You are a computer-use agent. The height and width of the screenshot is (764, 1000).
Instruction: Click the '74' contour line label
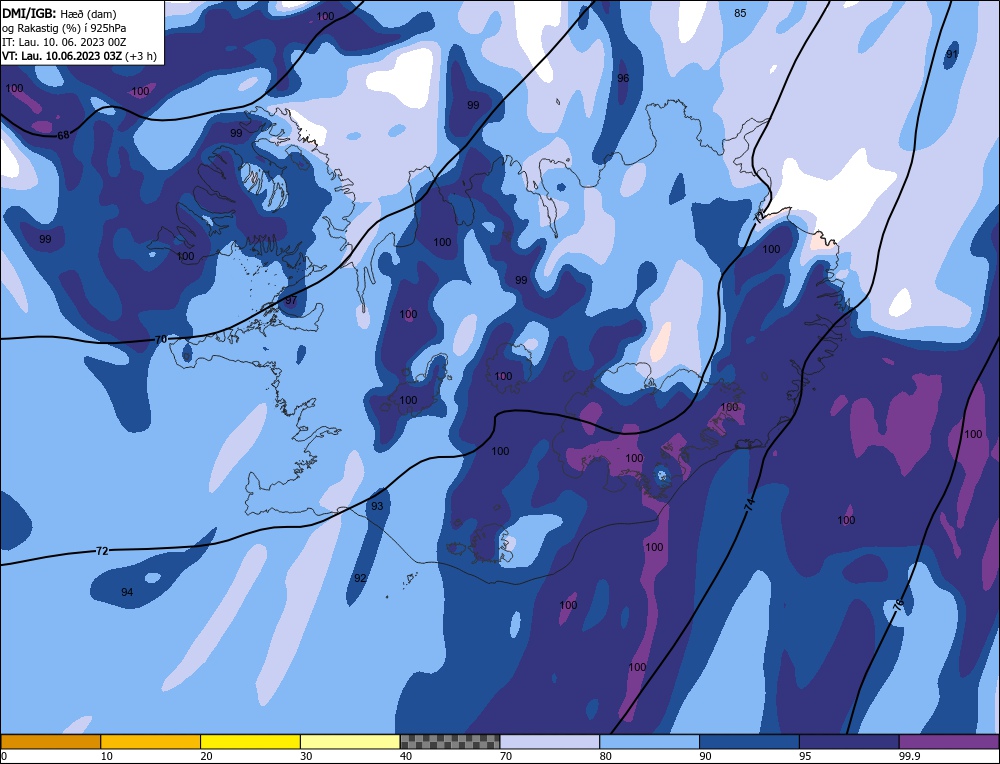(x=750, y=504)
